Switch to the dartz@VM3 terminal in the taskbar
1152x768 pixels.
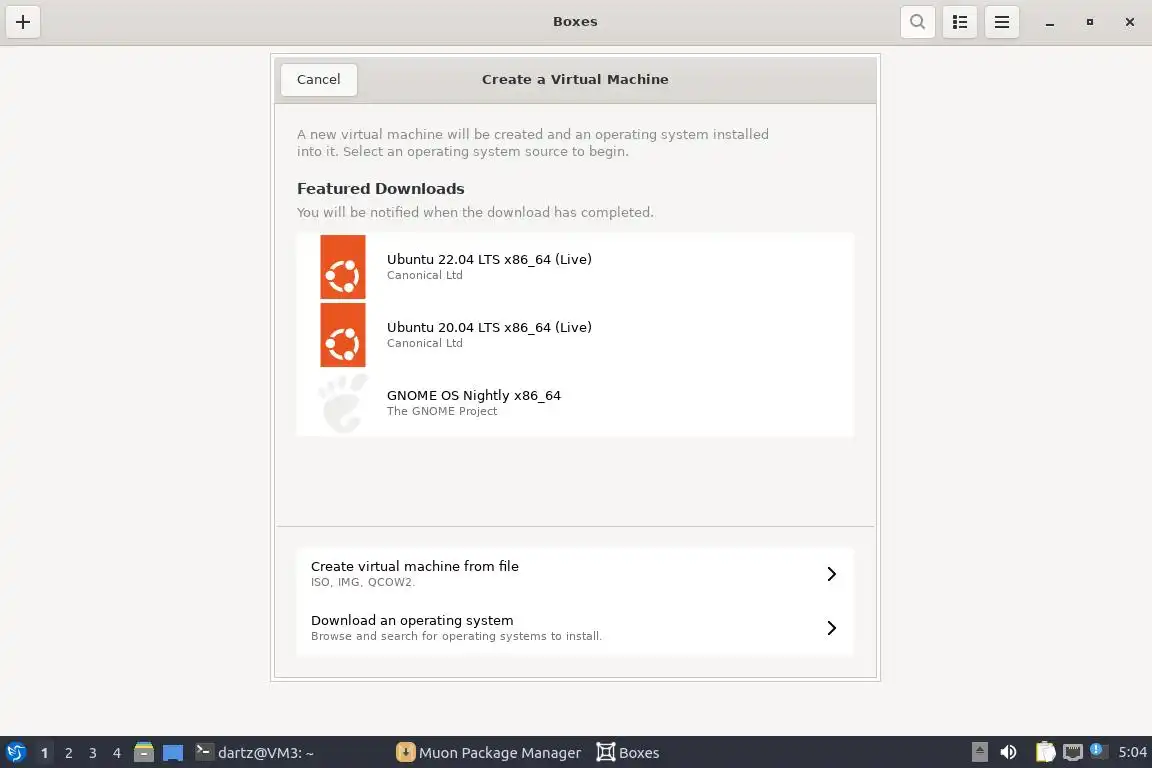pyautogui.click(x=255, y=753)
